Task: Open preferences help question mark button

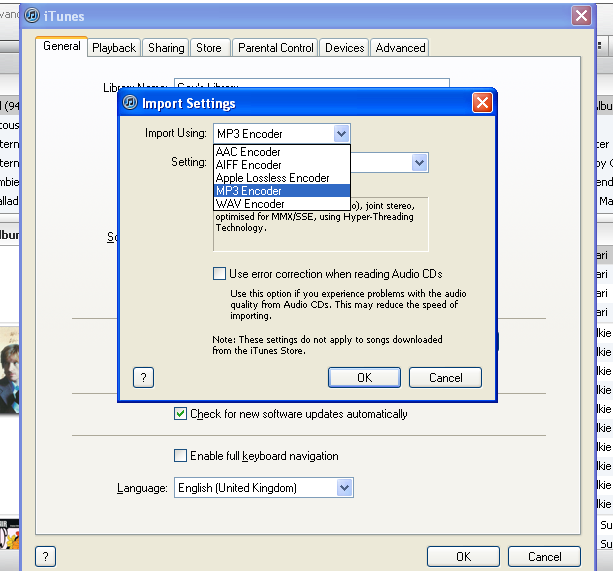Action: (45, 556)
